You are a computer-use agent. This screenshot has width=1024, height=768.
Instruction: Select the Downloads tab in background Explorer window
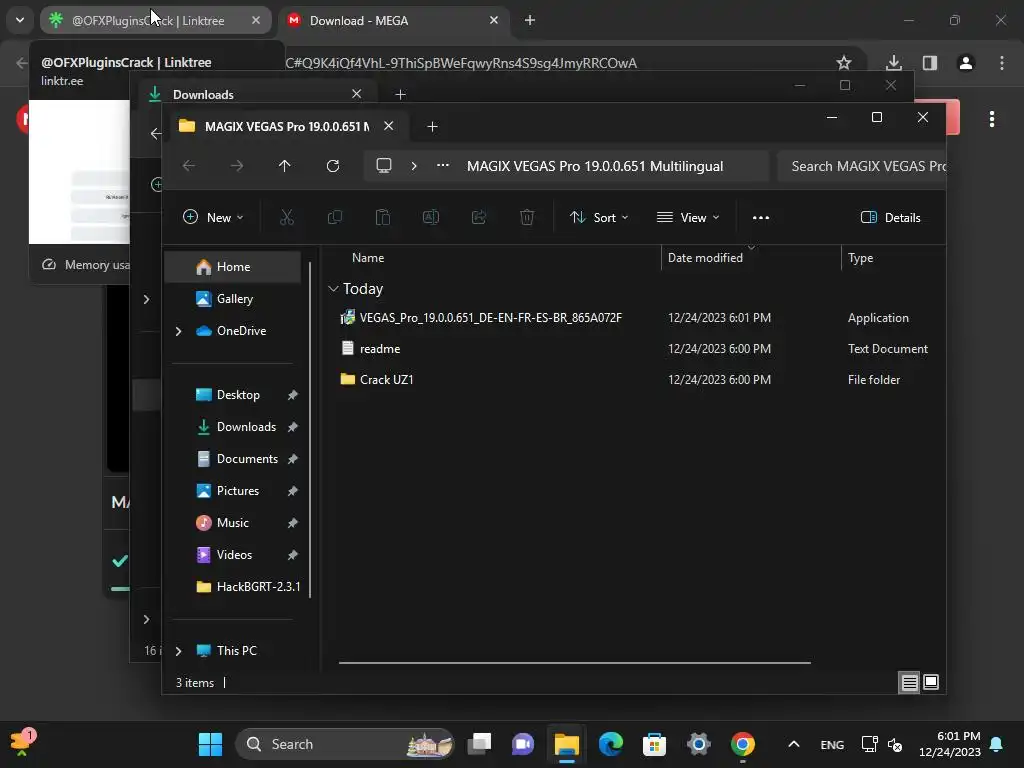coord(255,94)
